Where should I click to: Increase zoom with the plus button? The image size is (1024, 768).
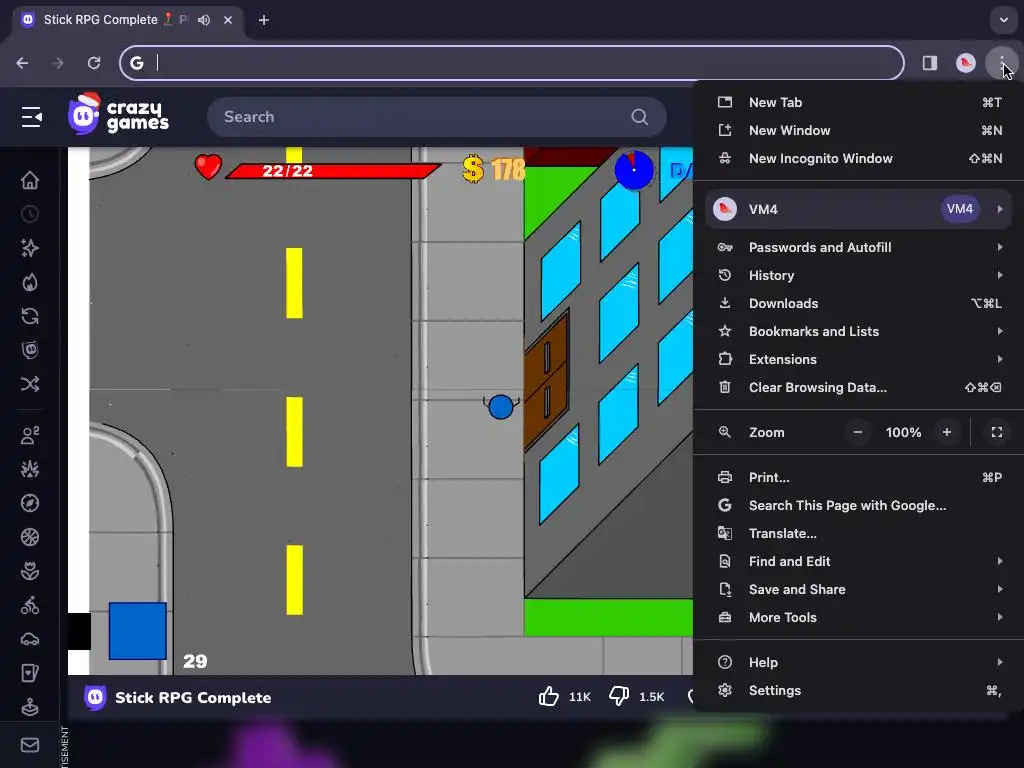[x=946, y=432]
